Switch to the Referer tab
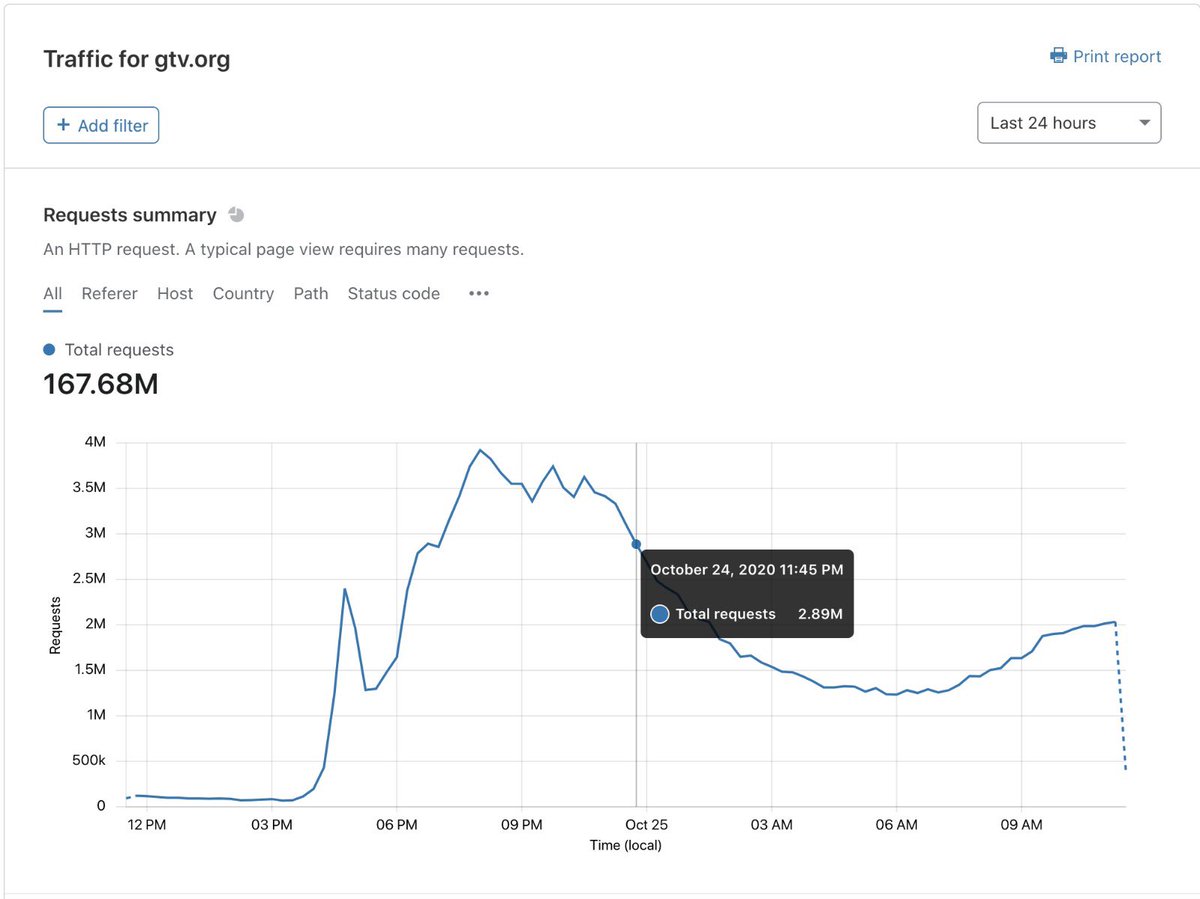Viewport: 1200px width, 899px height. (x=110, y=294)
